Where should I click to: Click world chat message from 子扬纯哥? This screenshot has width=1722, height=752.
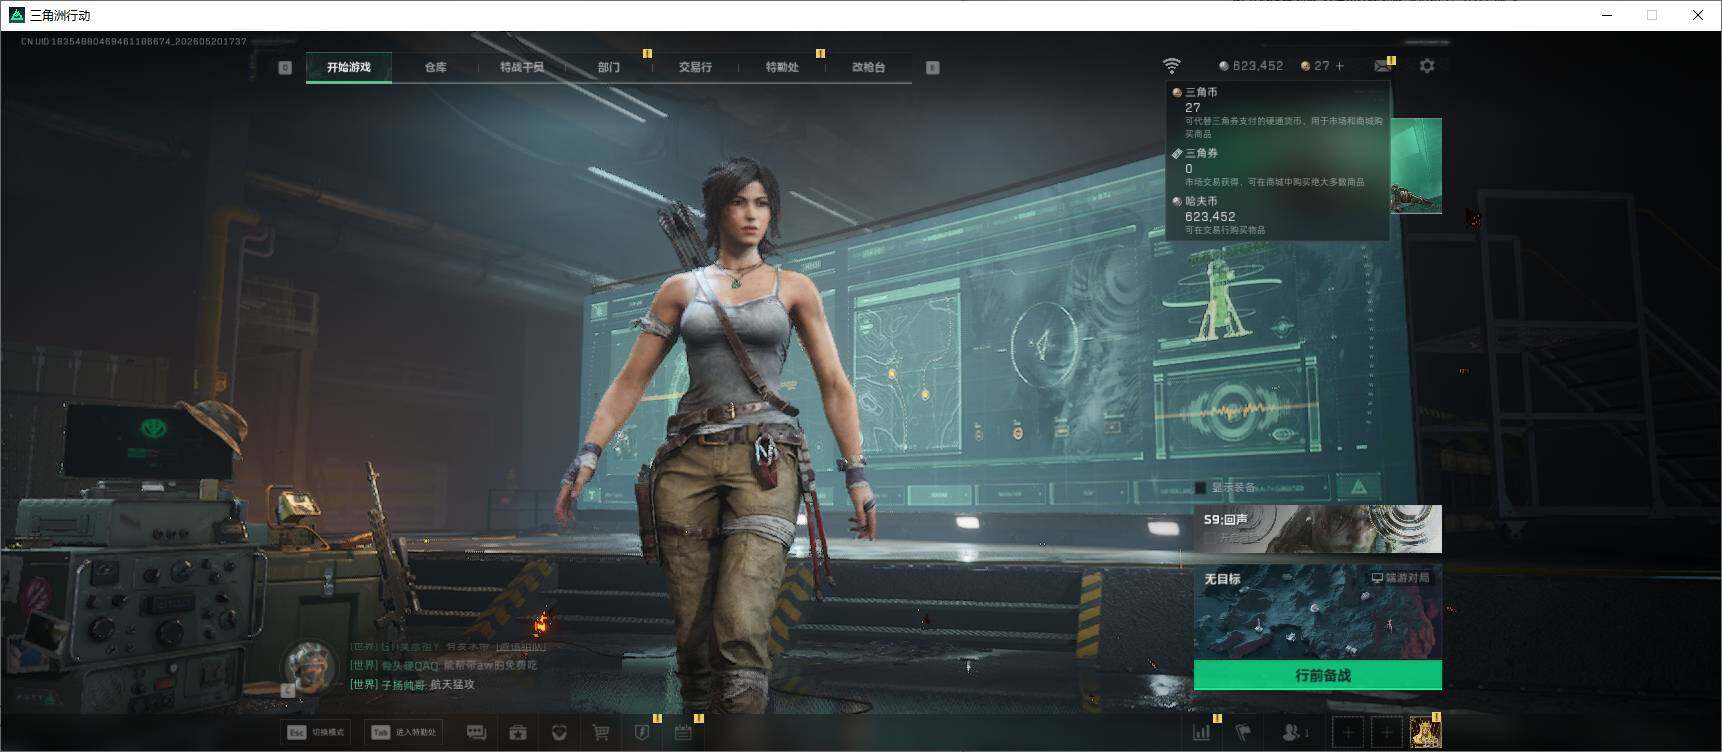pos(412,685)
